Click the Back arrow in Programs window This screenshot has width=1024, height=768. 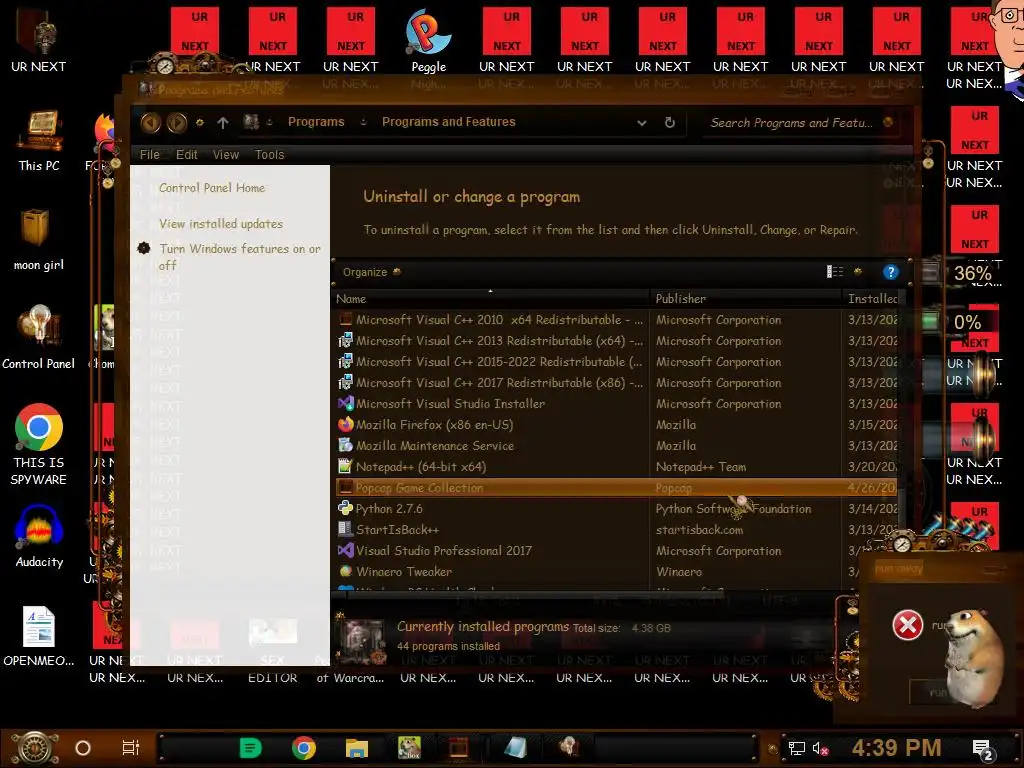pos(151,122)
